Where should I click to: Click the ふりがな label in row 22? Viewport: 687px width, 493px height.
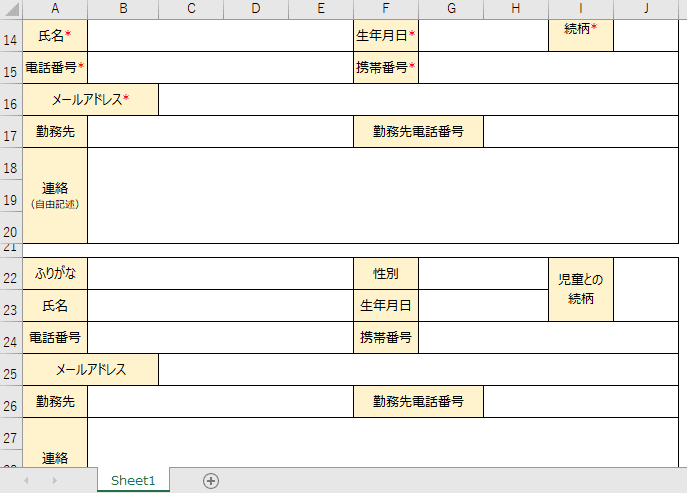tap(55, 273)
